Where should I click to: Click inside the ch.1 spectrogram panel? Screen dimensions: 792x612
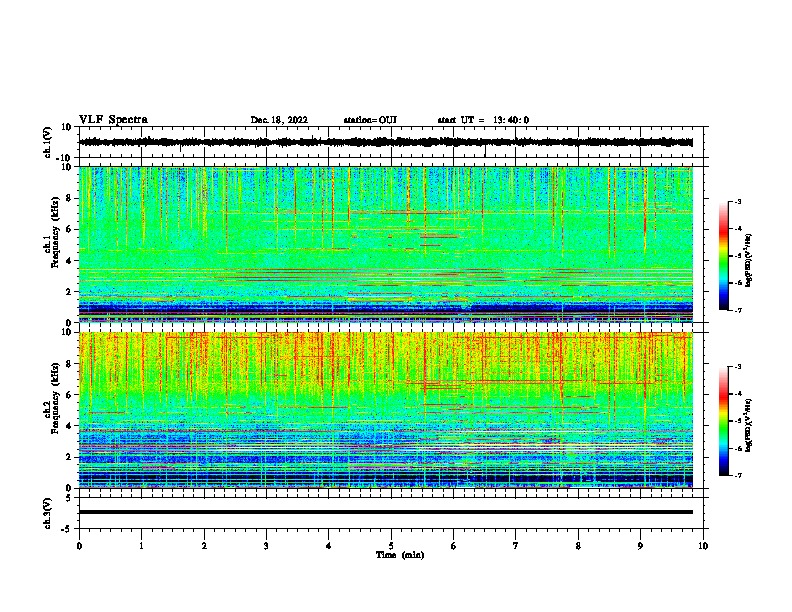click(x=386, y=244)
